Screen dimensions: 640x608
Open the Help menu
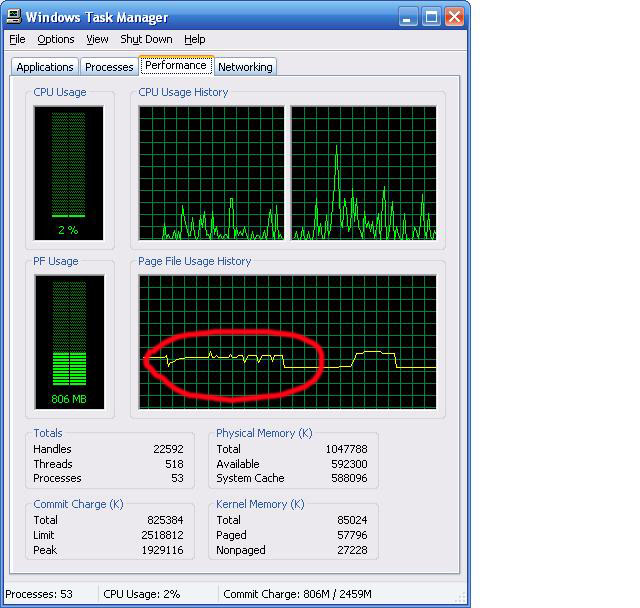(195, 39)
